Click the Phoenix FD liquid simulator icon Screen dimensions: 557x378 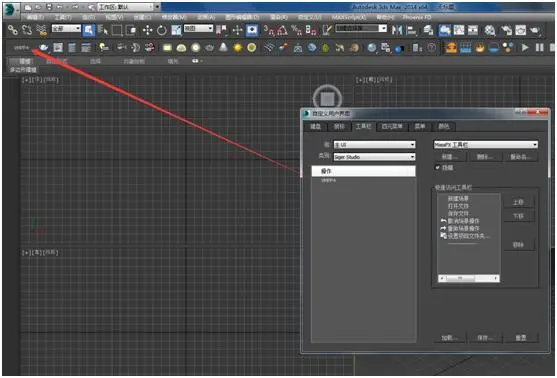pos(494,47)
